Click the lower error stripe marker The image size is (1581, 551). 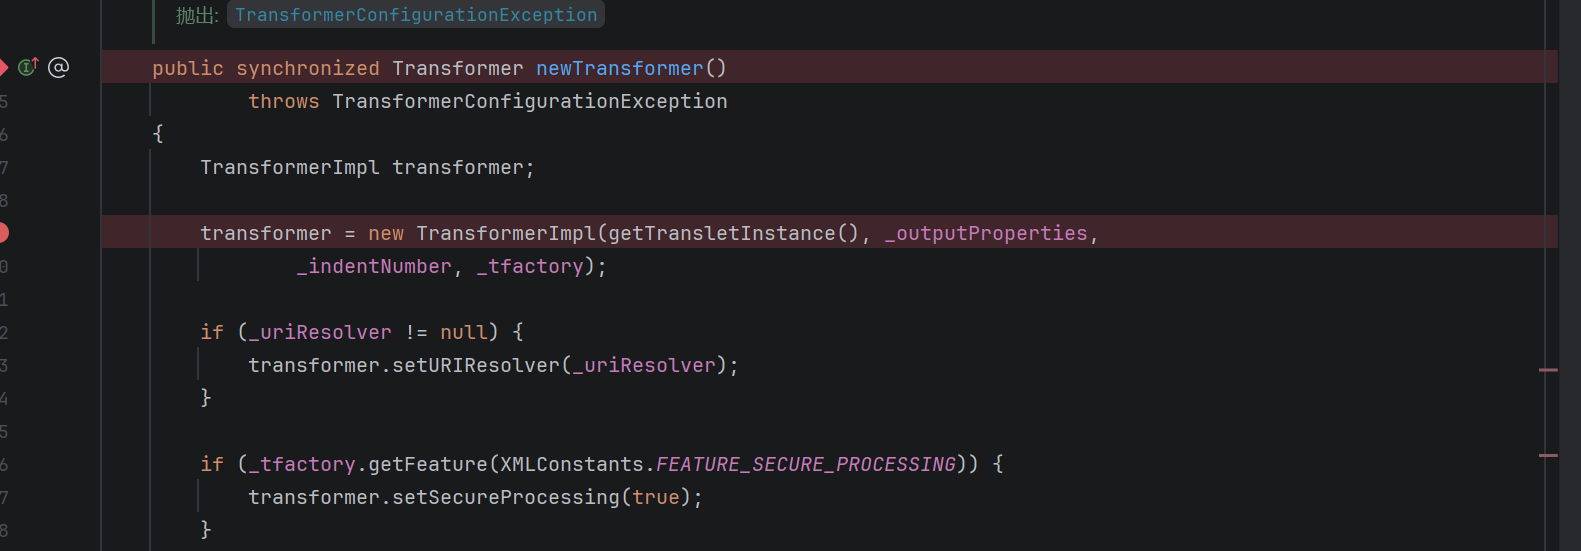(x=1548, y=455)
